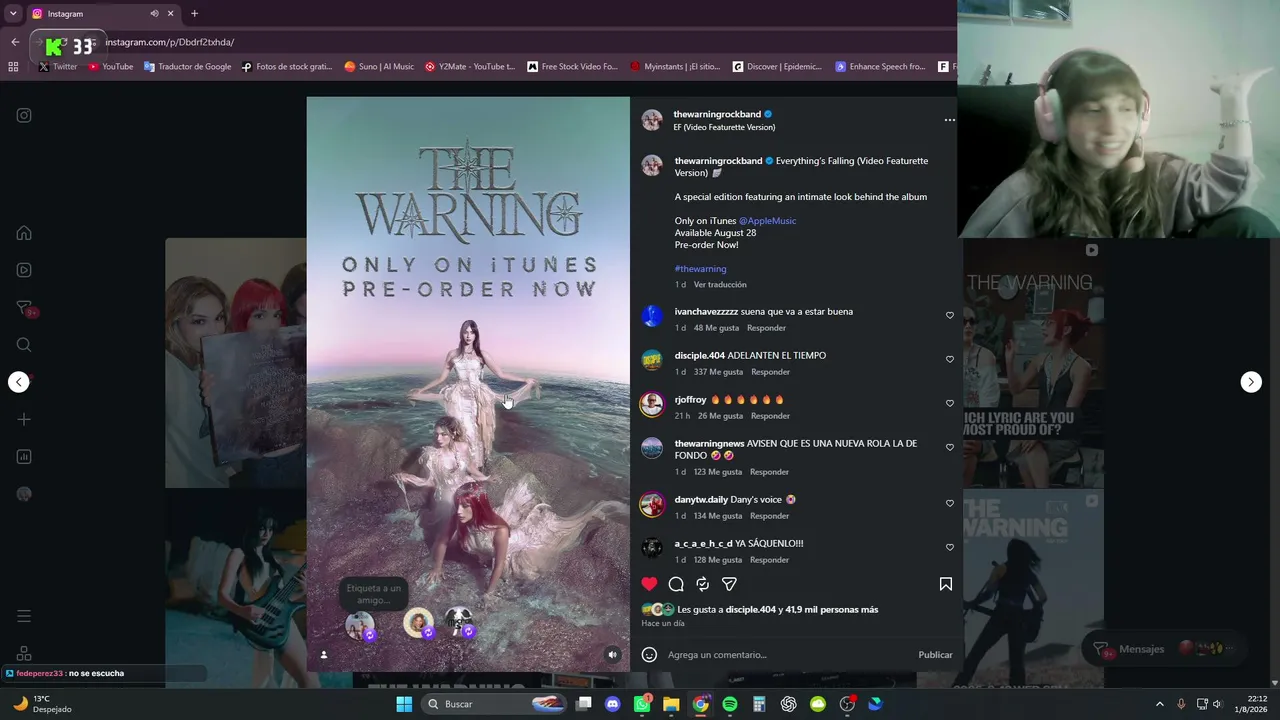Save the post with the bookmark icon
1280x720 pixels.
point(946,584)
